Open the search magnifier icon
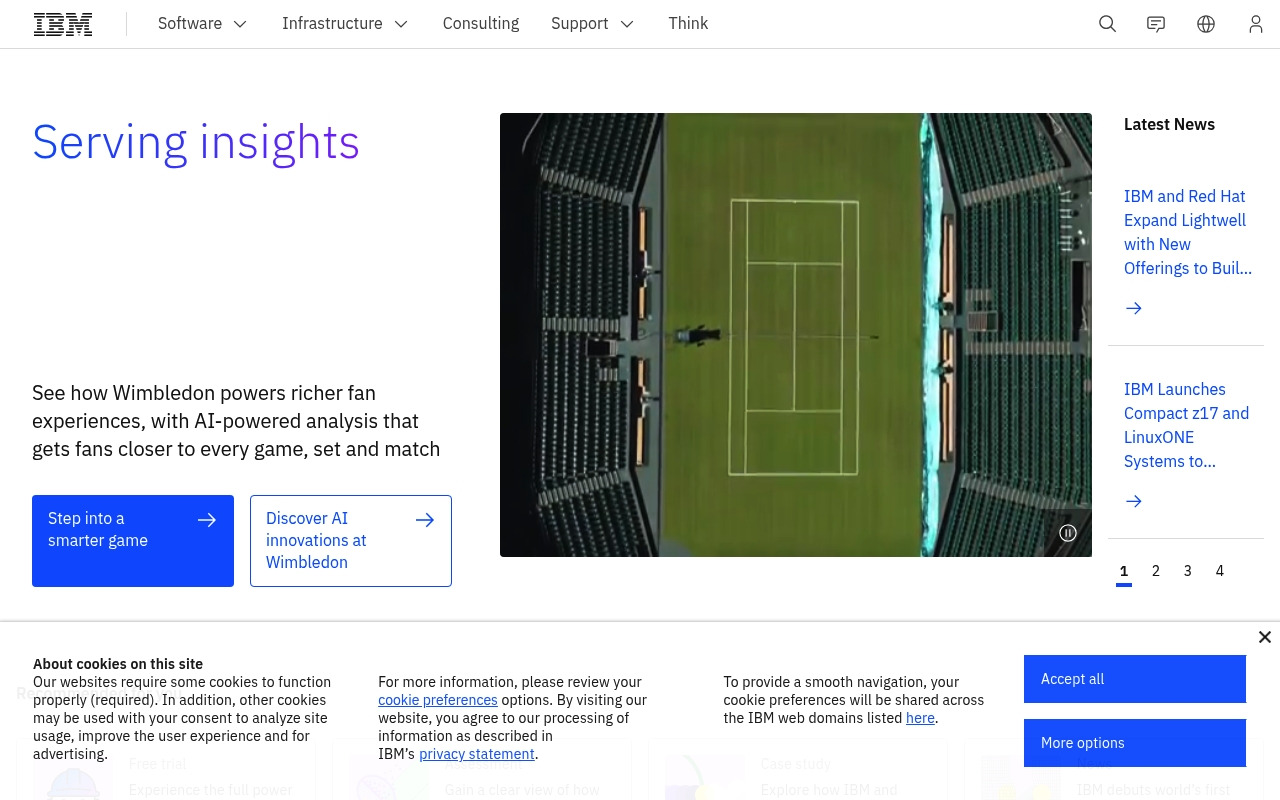The width and height of the screenshot is (1280, 800). tap(1107, 24)
